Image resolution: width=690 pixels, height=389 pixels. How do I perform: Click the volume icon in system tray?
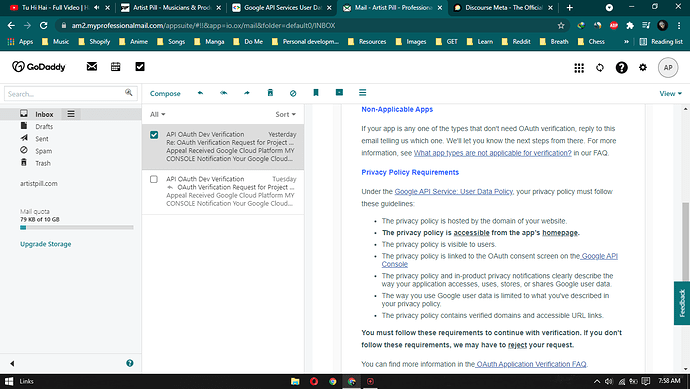pyautogui.click(x=609, y=382)
